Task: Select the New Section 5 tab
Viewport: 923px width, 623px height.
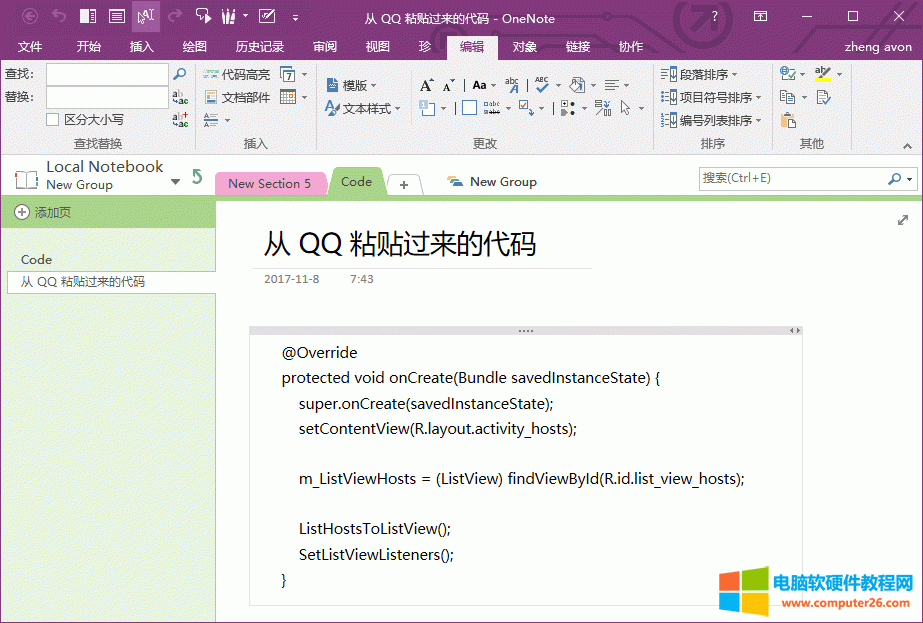Action: (270, 182)
